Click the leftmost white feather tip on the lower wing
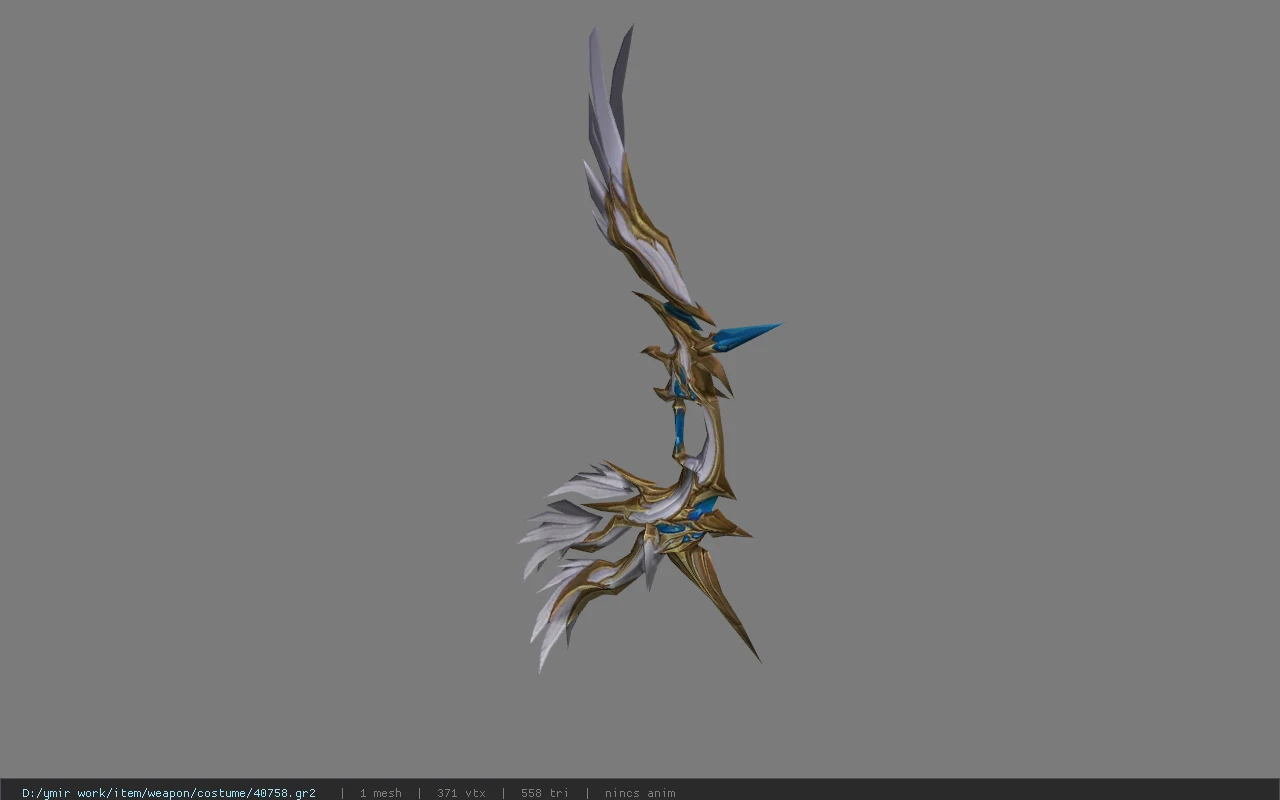 [530, 537]
